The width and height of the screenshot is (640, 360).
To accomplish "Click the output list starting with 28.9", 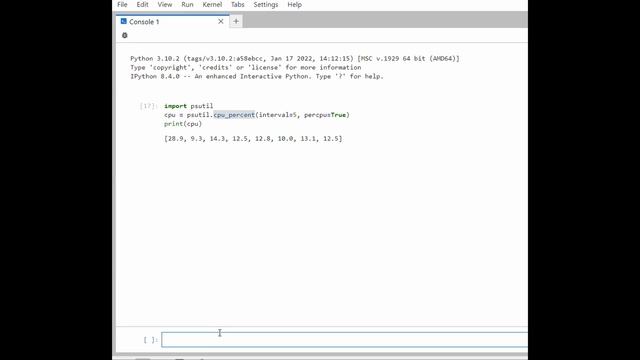I will [253, 139].
